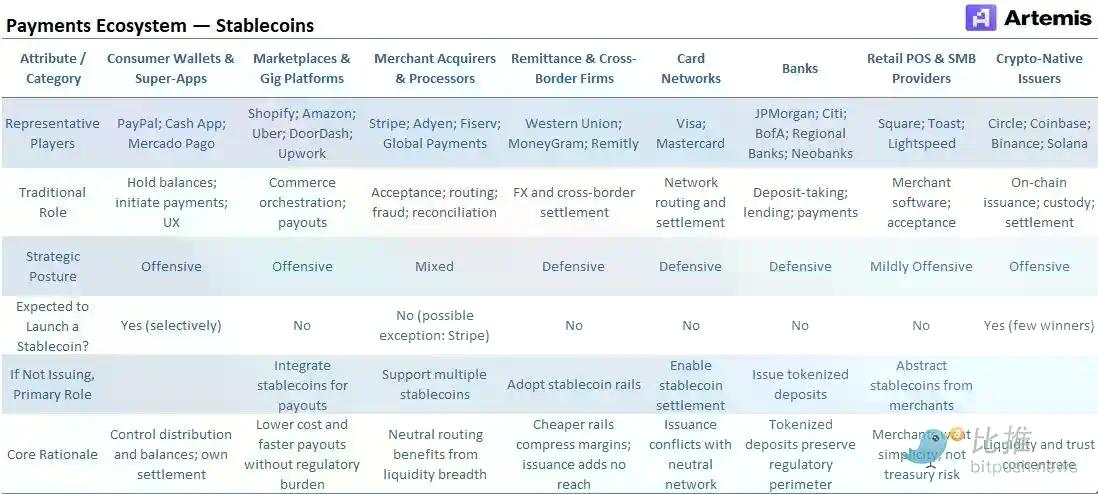Click the Traditional Role row label

[52, 202]
